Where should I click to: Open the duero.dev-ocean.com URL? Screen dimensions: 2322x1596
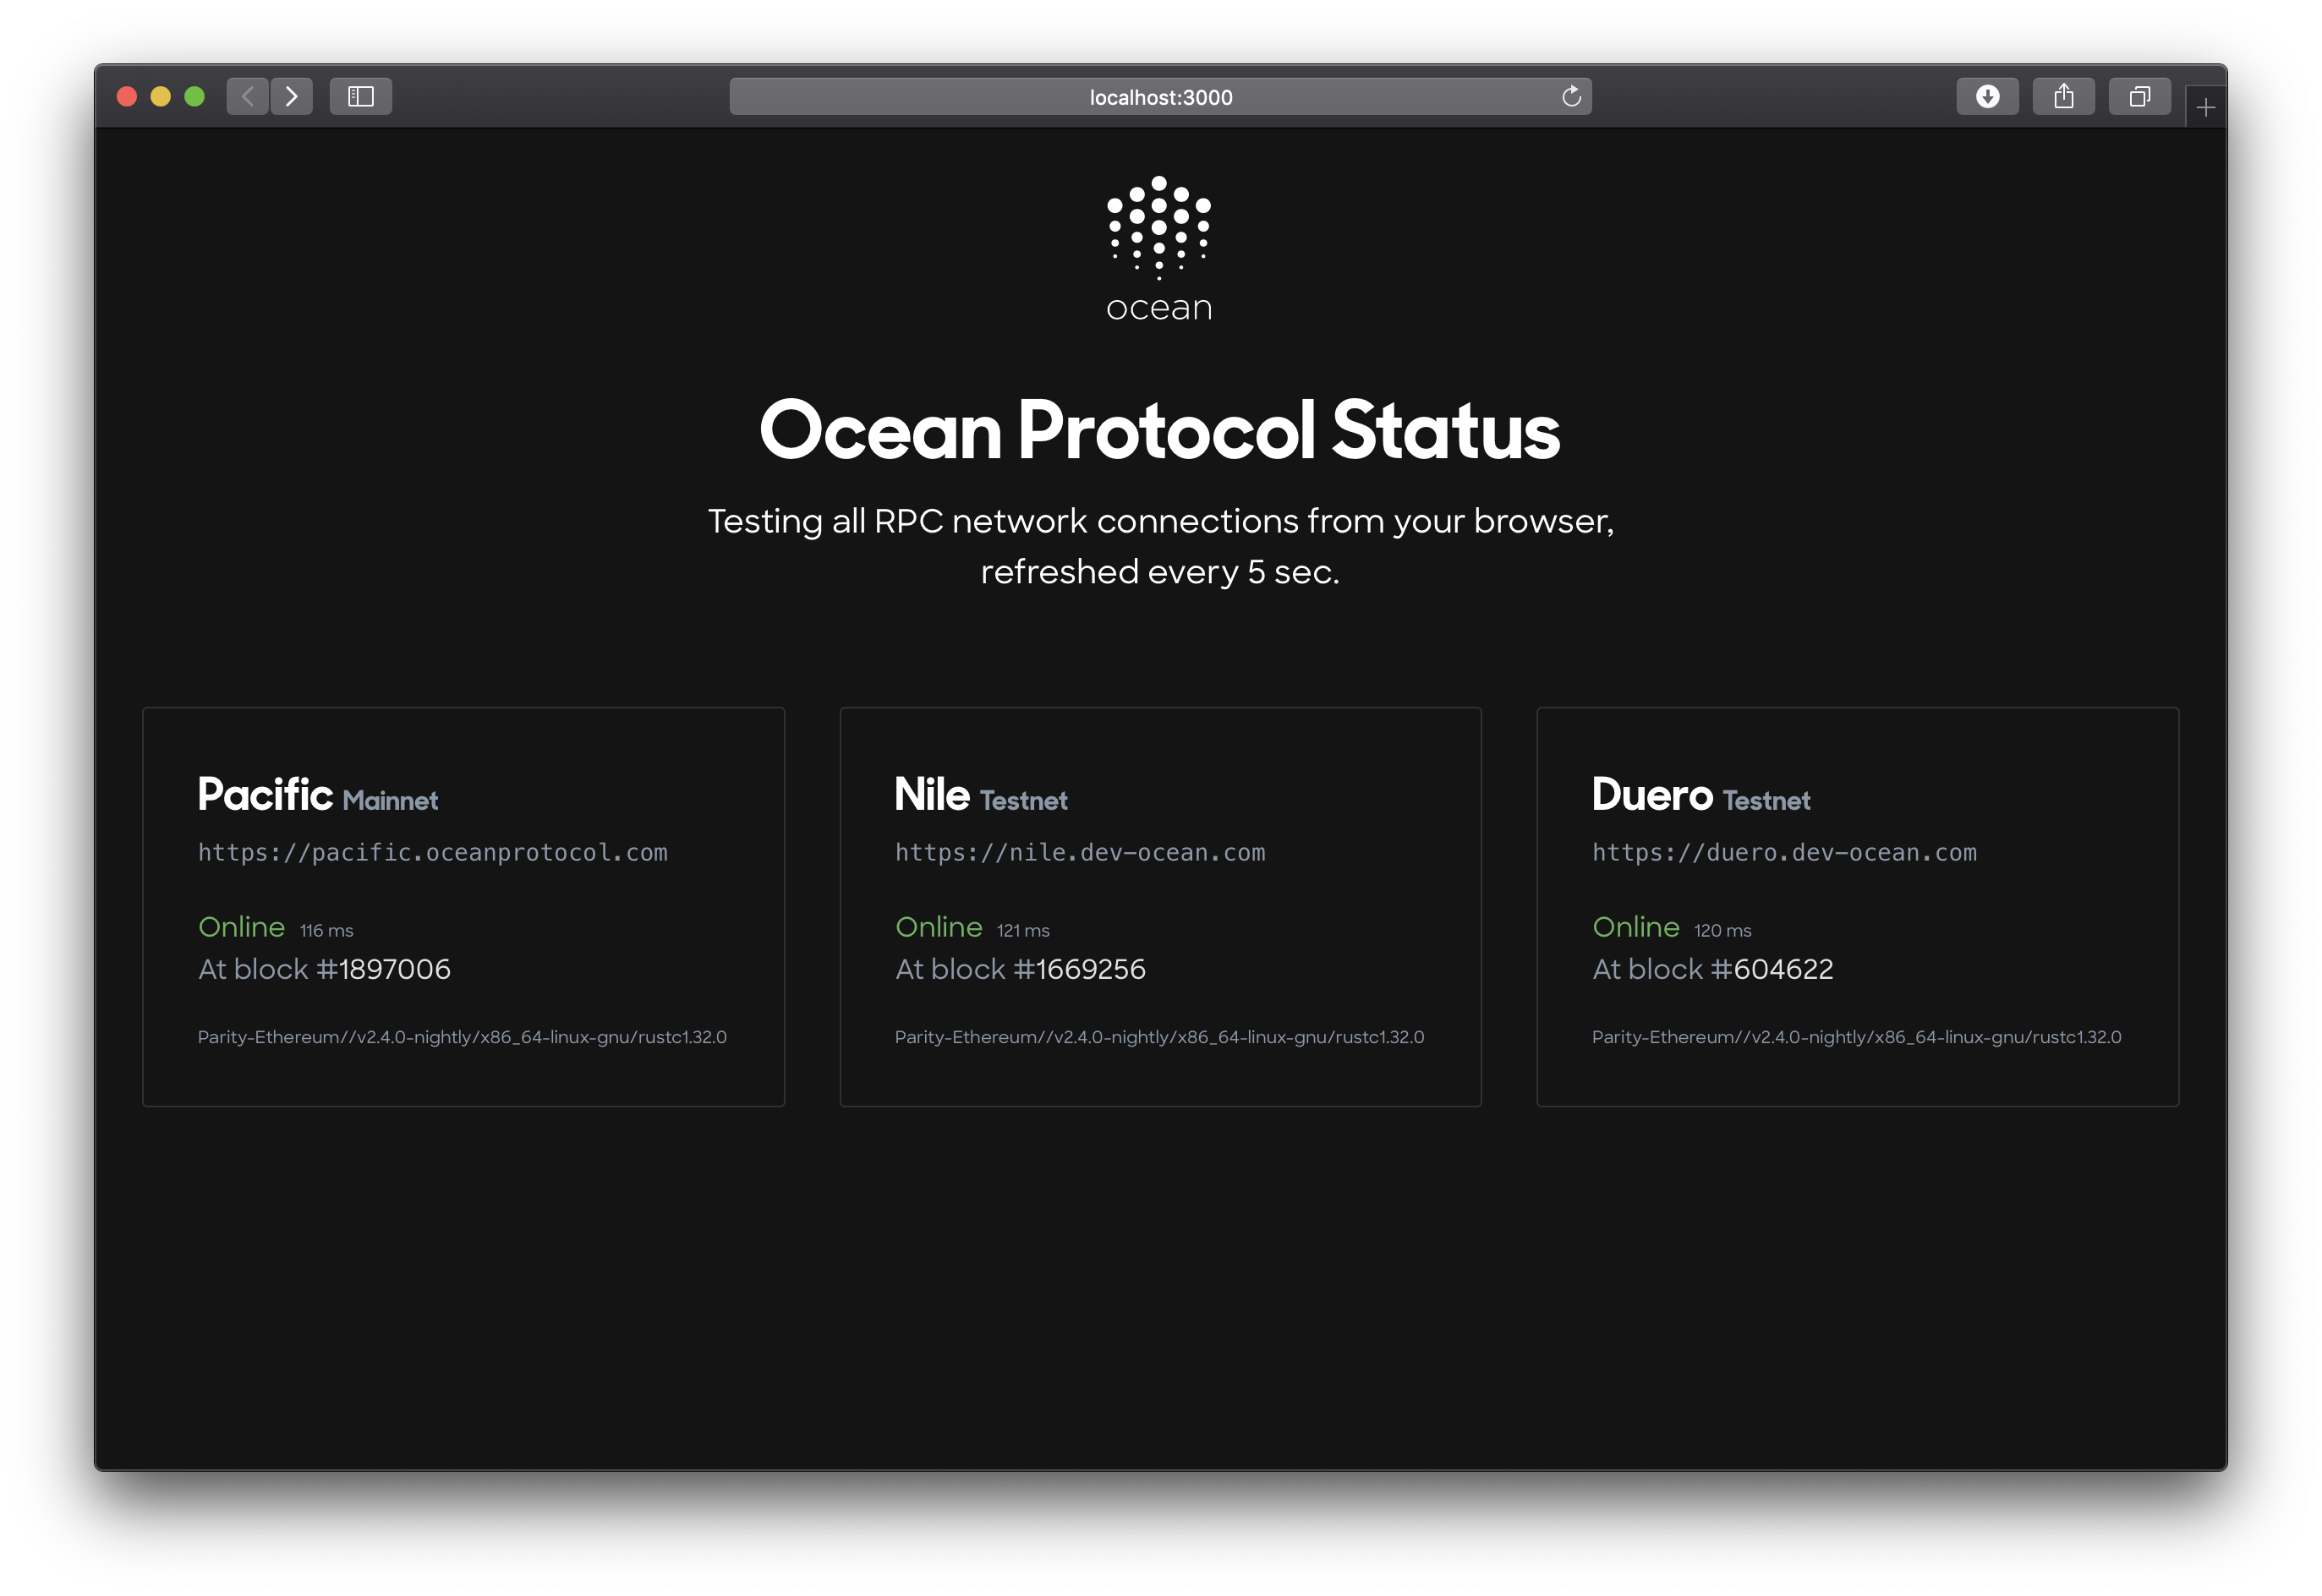1783,852
